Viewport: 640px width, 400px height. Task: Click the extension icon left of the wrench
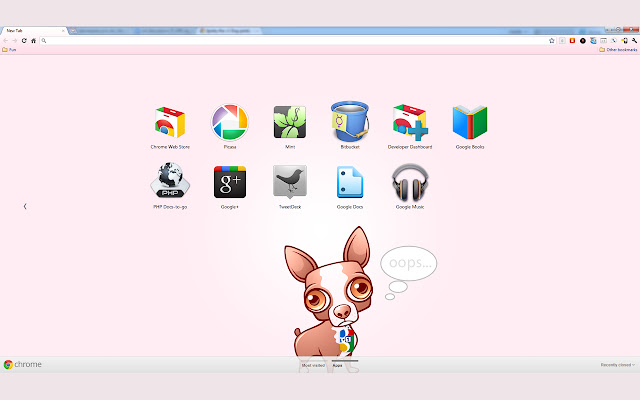(624, 40)
